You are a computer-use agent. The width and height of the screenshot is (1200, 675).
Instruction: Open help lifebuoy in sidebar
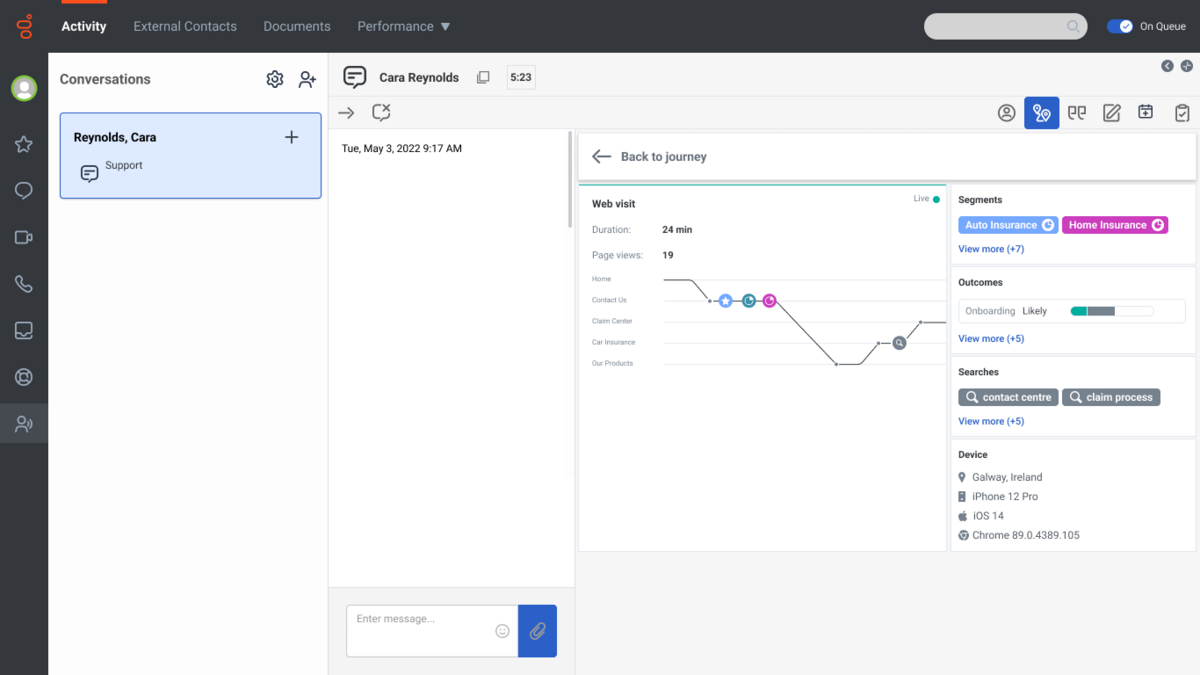tap(24, 377)
